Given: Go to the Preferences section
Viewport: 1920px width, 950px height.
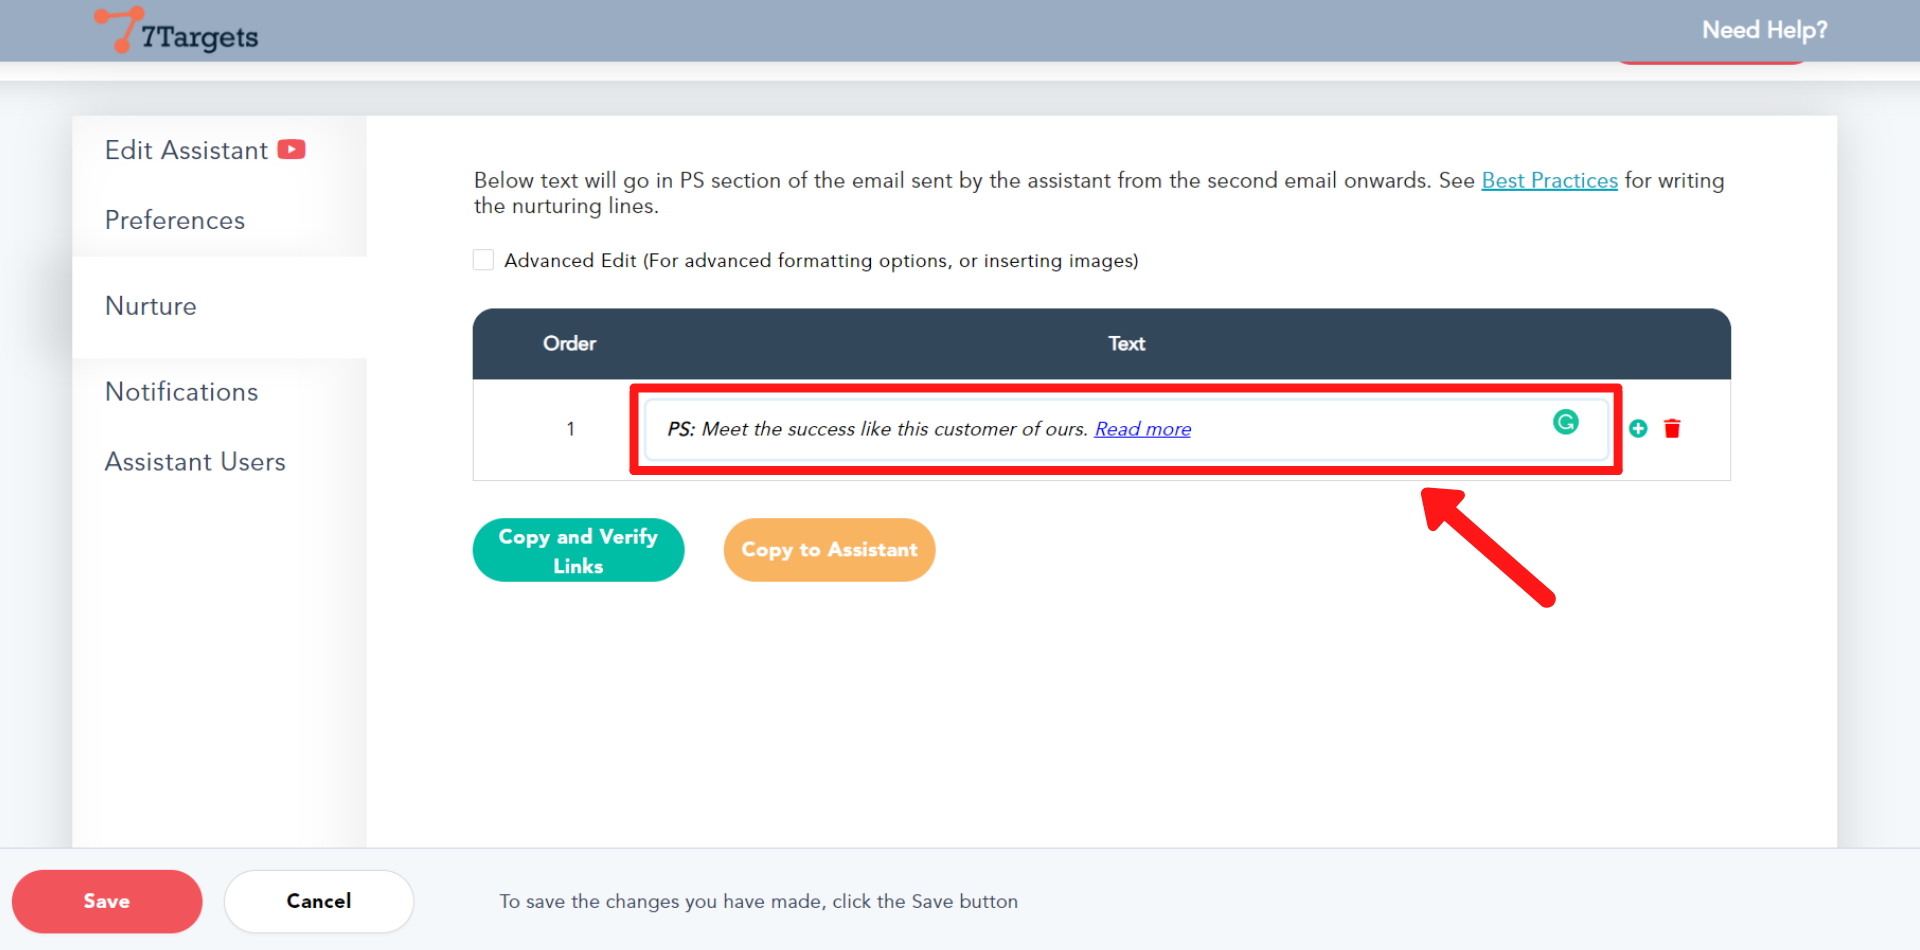Looking at the screenshot, I should (175, 220).
